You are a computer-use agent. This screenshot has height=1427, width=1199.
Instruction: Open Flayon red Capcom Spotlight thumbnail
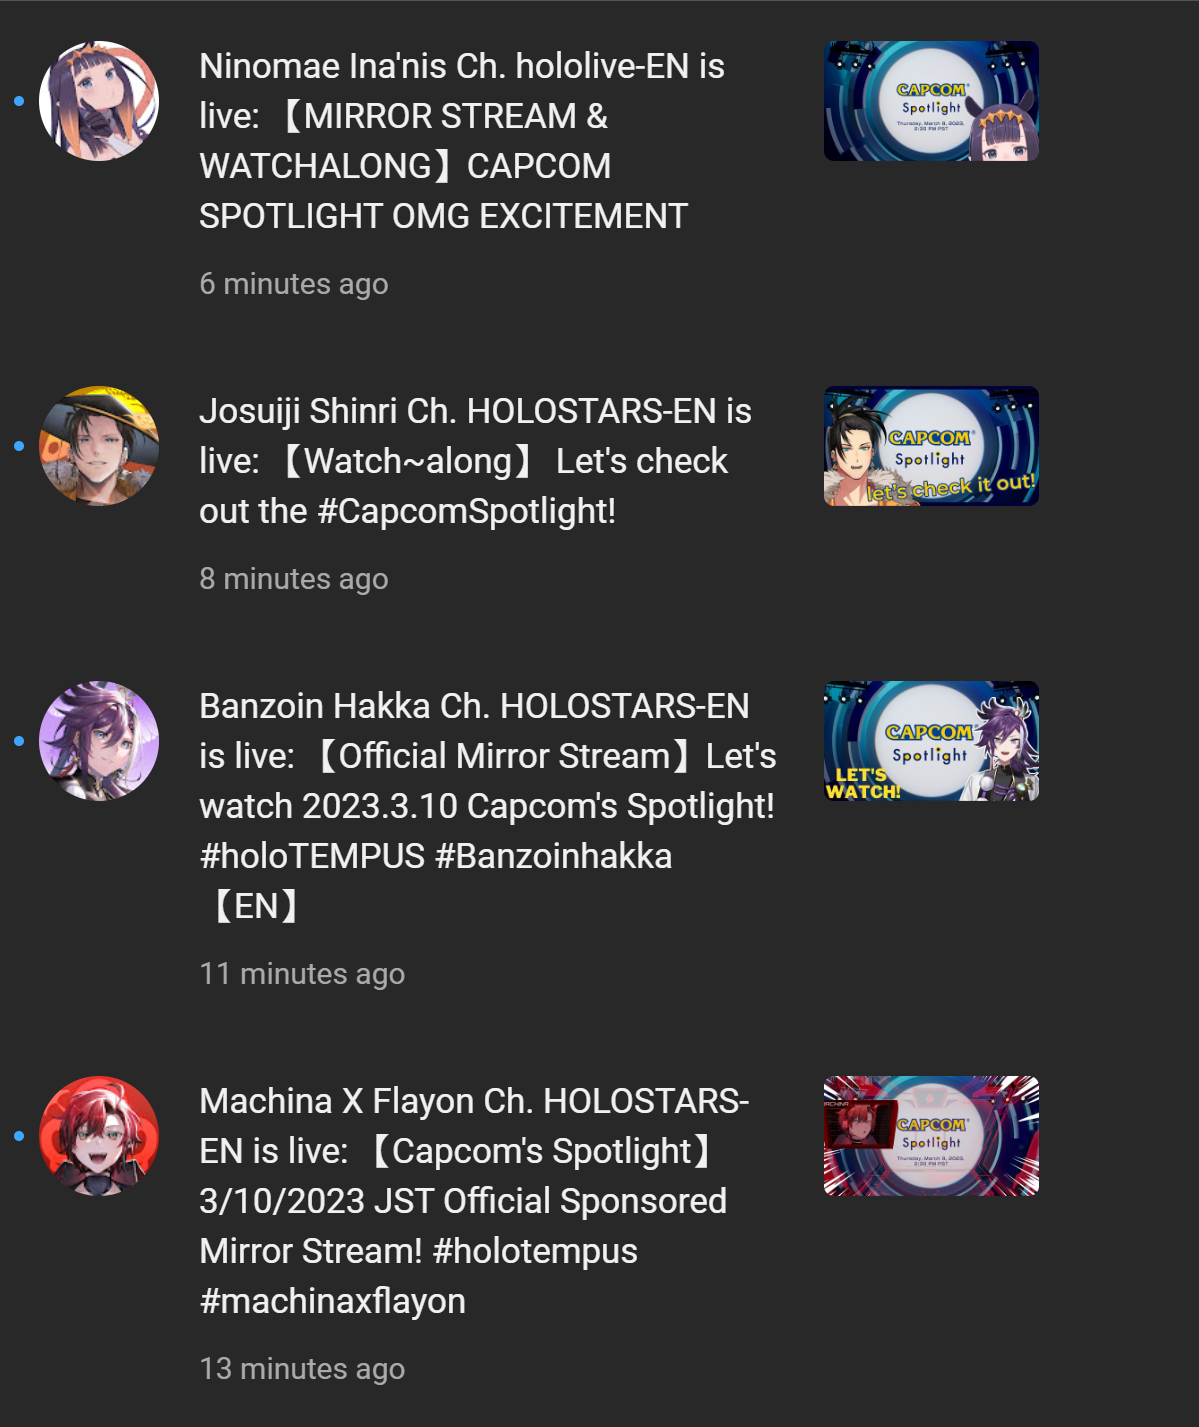[x=931, y=1136]
